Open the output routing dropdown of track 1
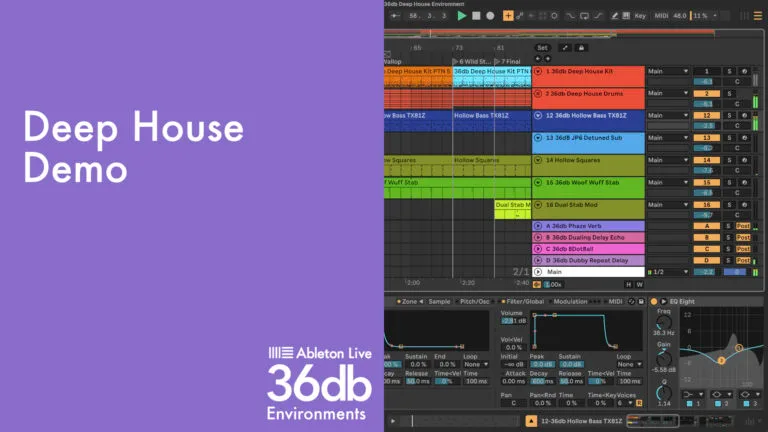This screenshot has height=432, width=768. point(668,72)
